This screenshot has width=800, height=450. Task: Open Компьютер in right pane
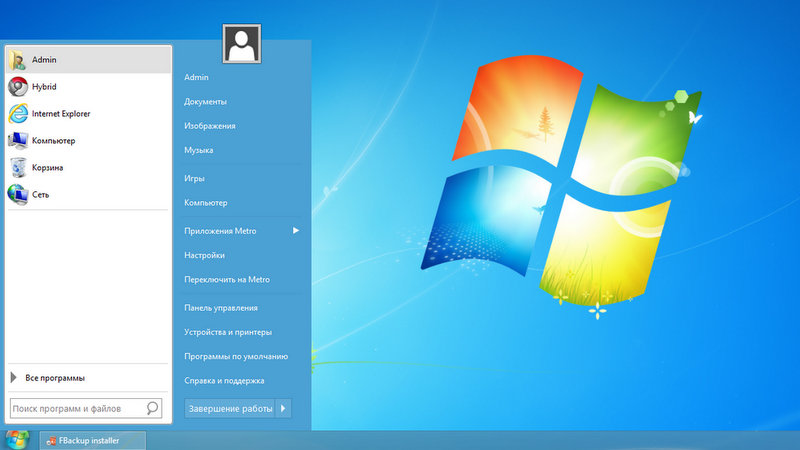[206, 203]
